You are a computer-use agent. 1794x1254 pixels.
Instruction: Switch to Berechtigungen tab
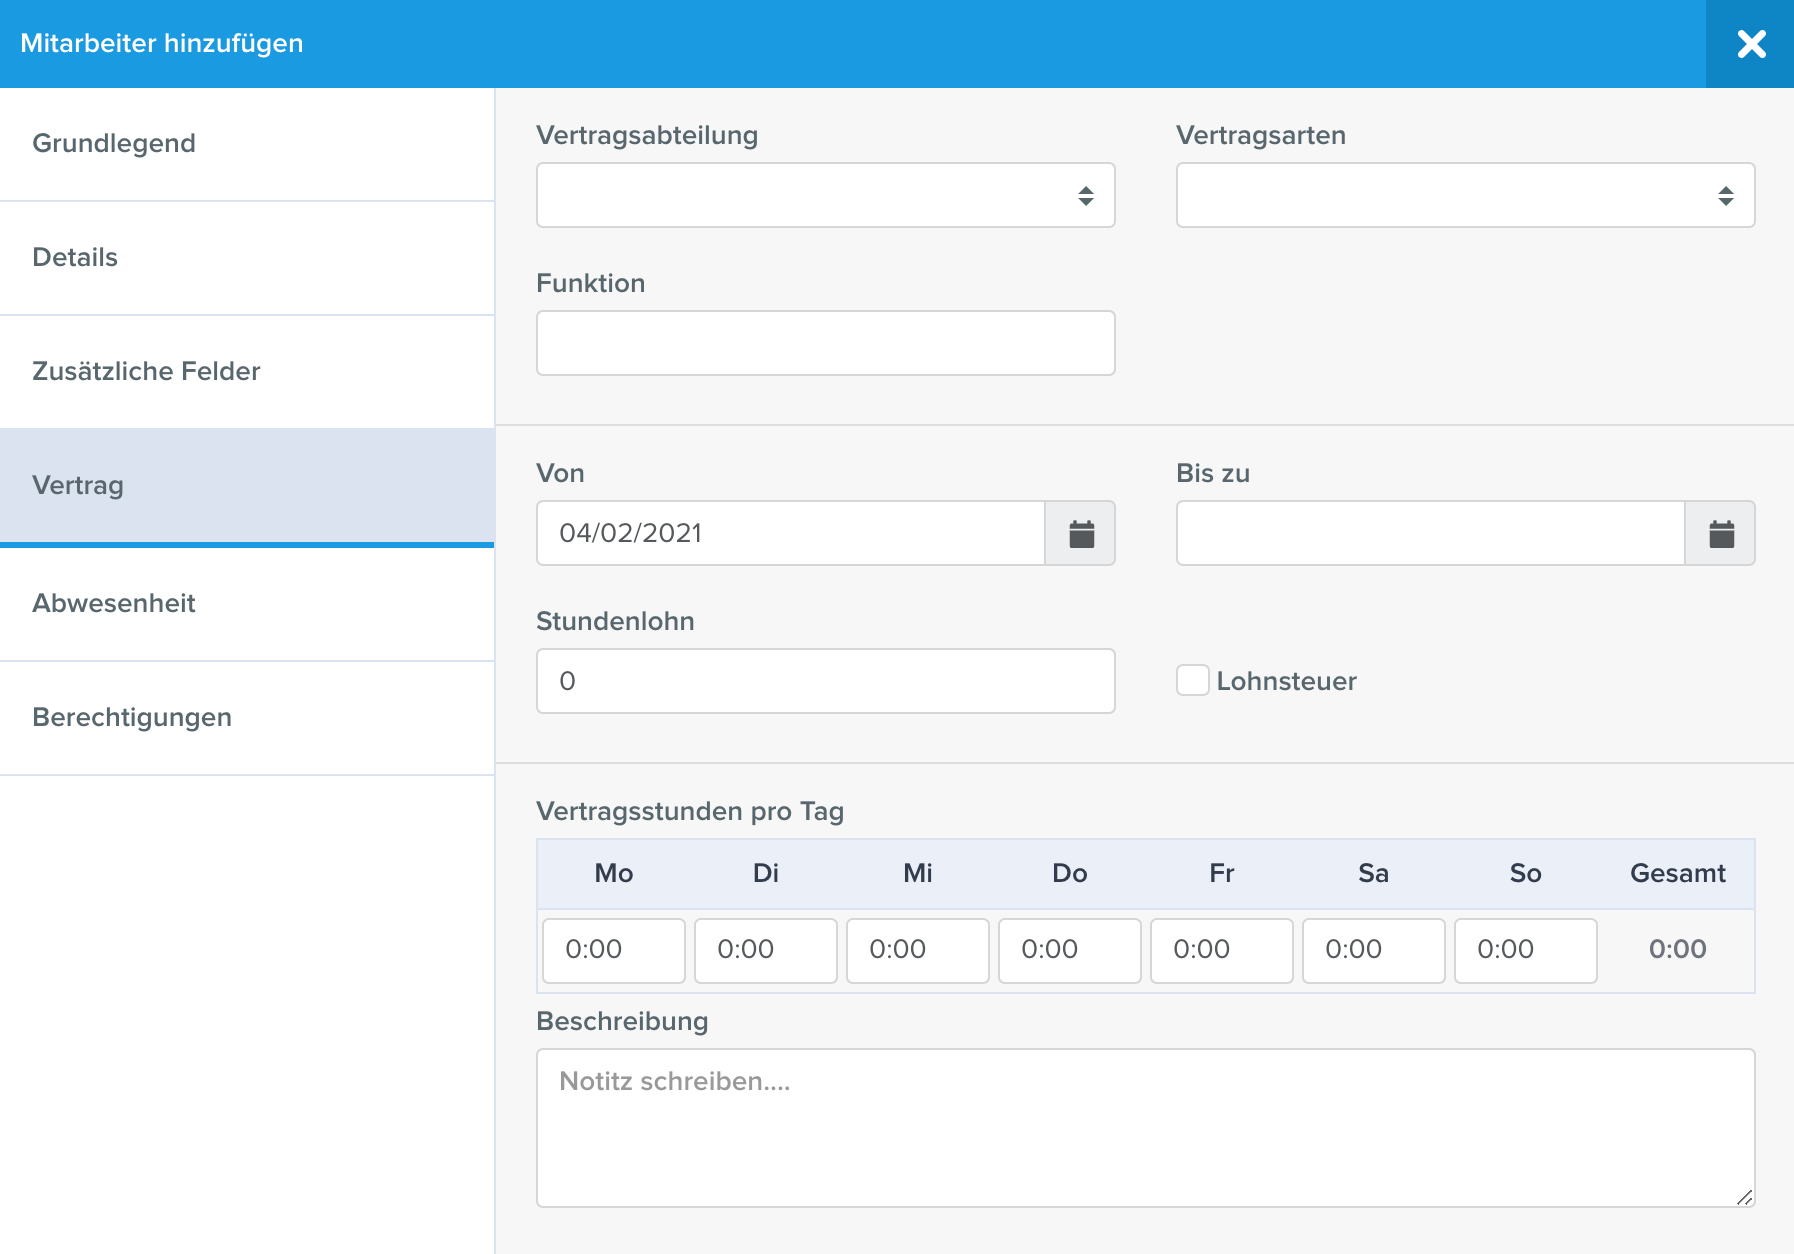[247, 718]
